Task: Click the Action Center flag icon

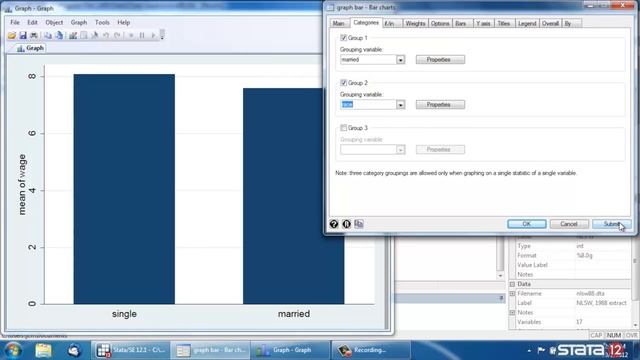Action: (541, 350)
